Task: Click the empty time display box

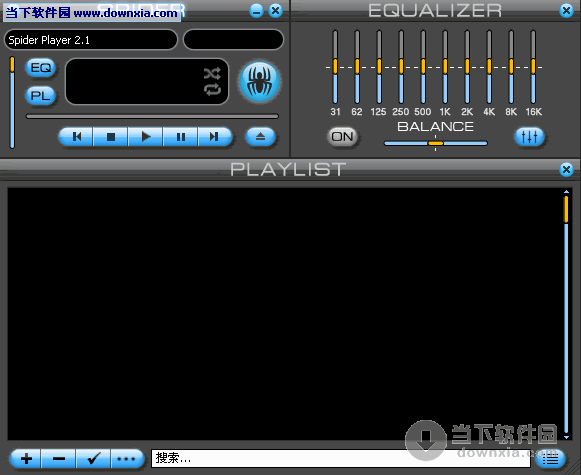Action: 233,40
